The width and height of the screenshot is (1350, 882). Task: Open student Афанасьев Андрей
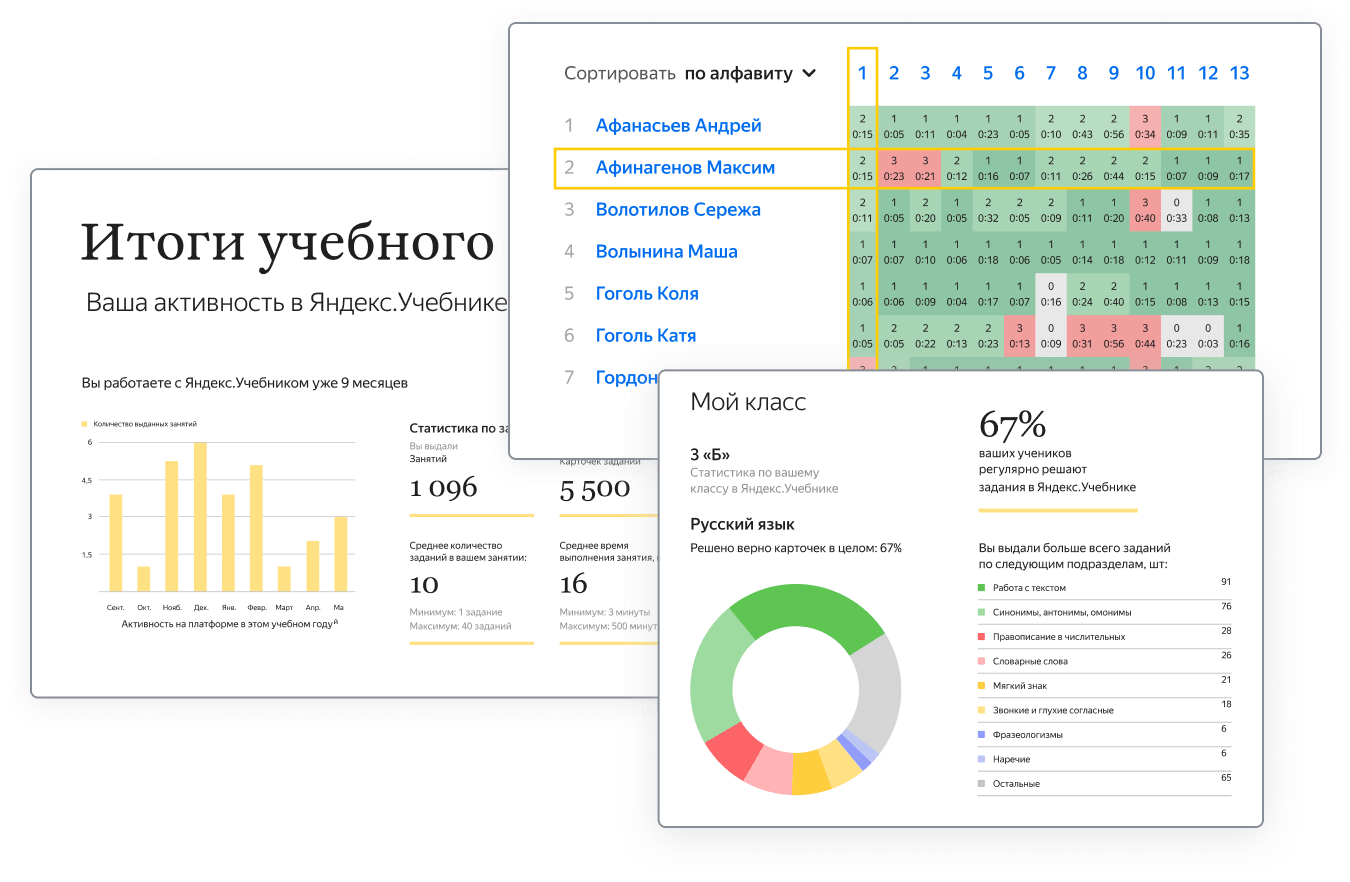(x=678, y=125)
